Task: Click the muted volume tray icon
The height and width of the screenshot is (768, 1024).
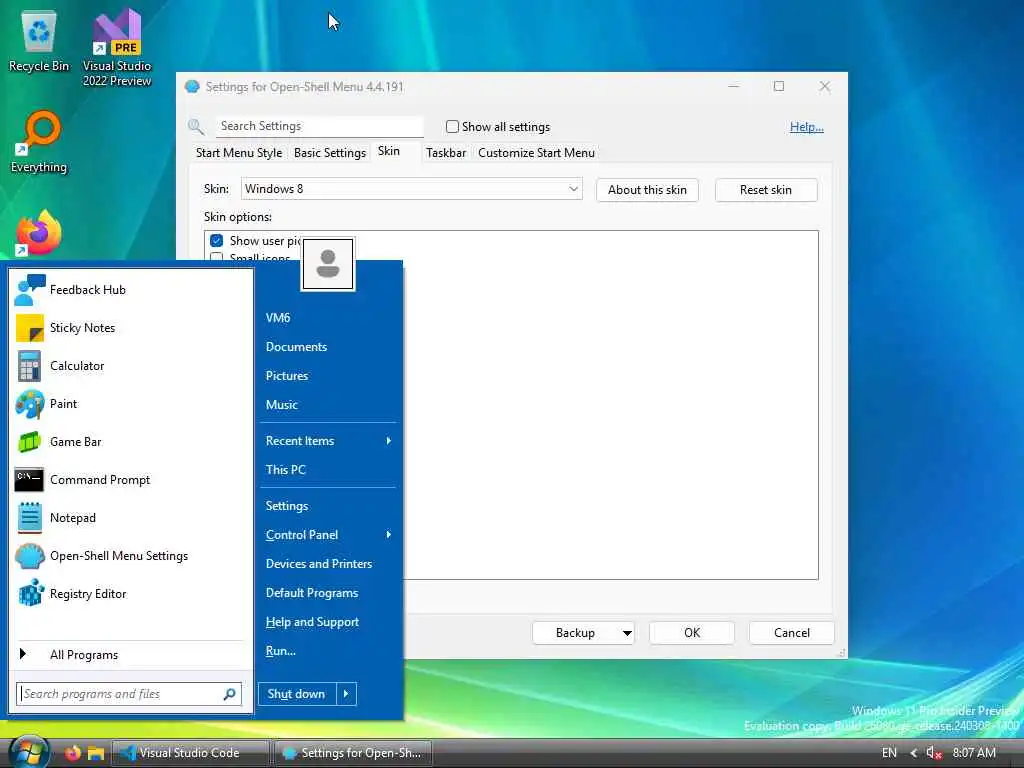Action: click(x=934, y=753)
